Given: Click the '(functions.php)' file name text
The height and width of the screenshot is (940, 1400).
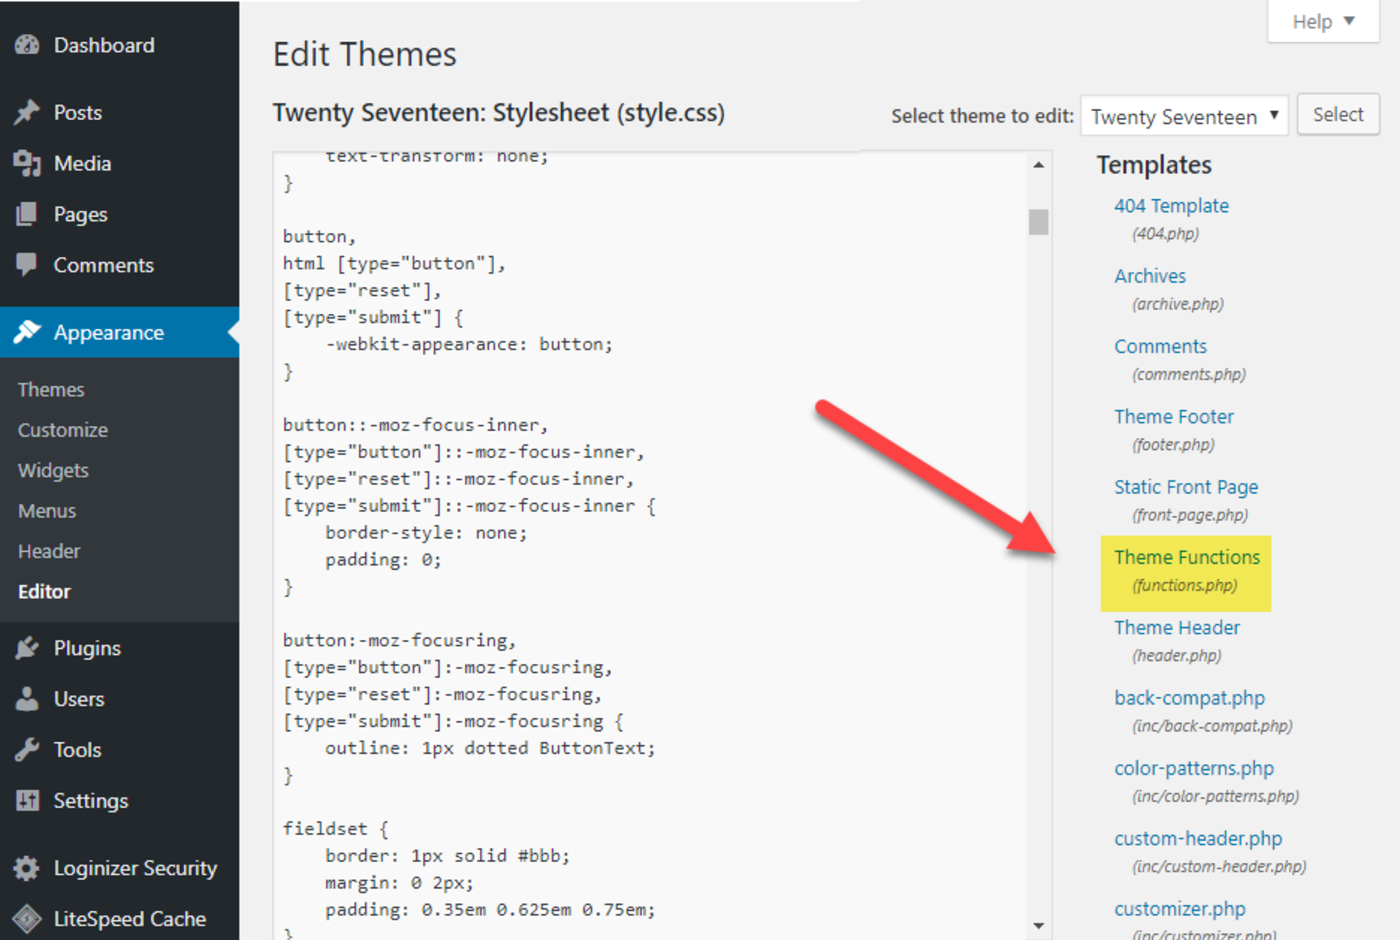Looking at the screenshot, I should [x=1185, y=585].
